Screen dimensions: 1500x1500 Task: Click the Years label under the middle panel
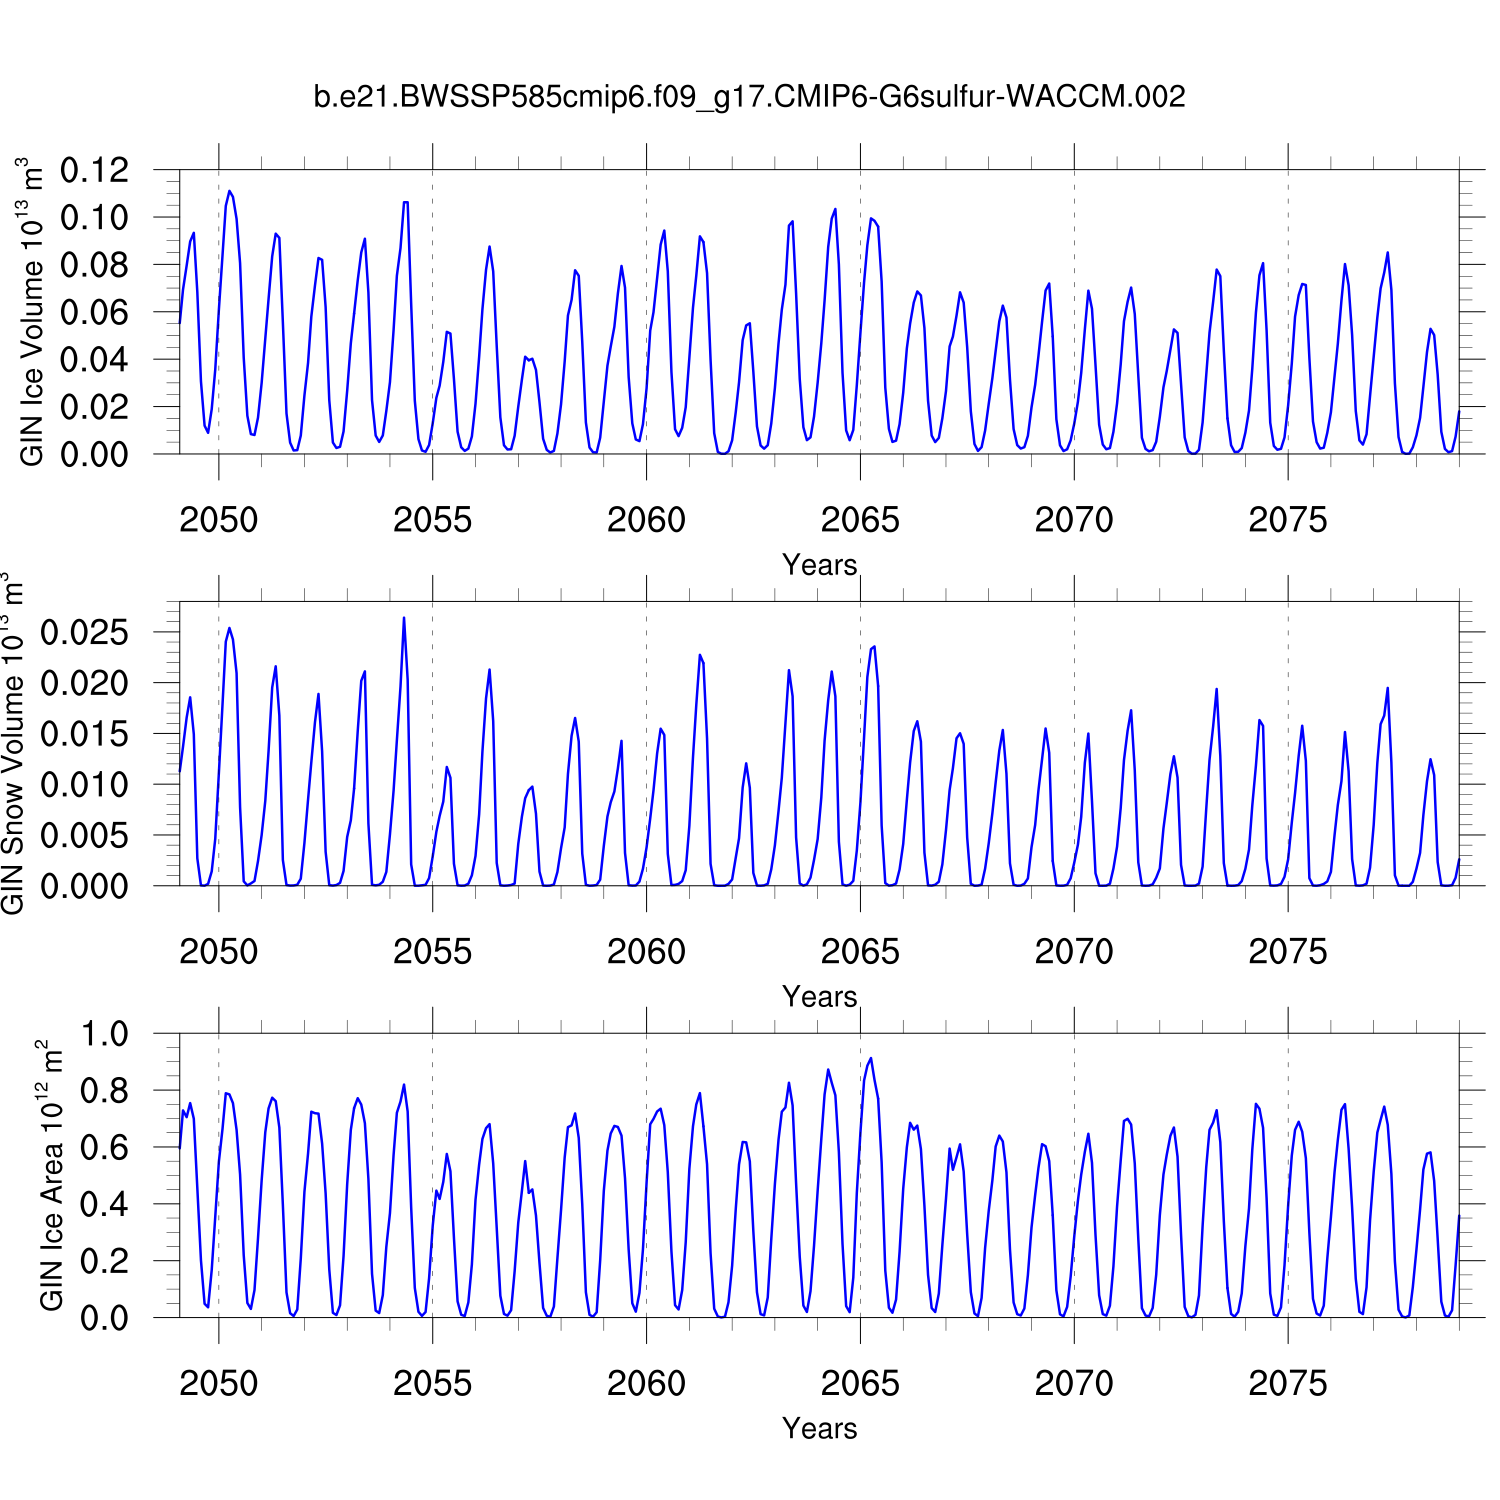pyautogui.click(x=819, y=997)
